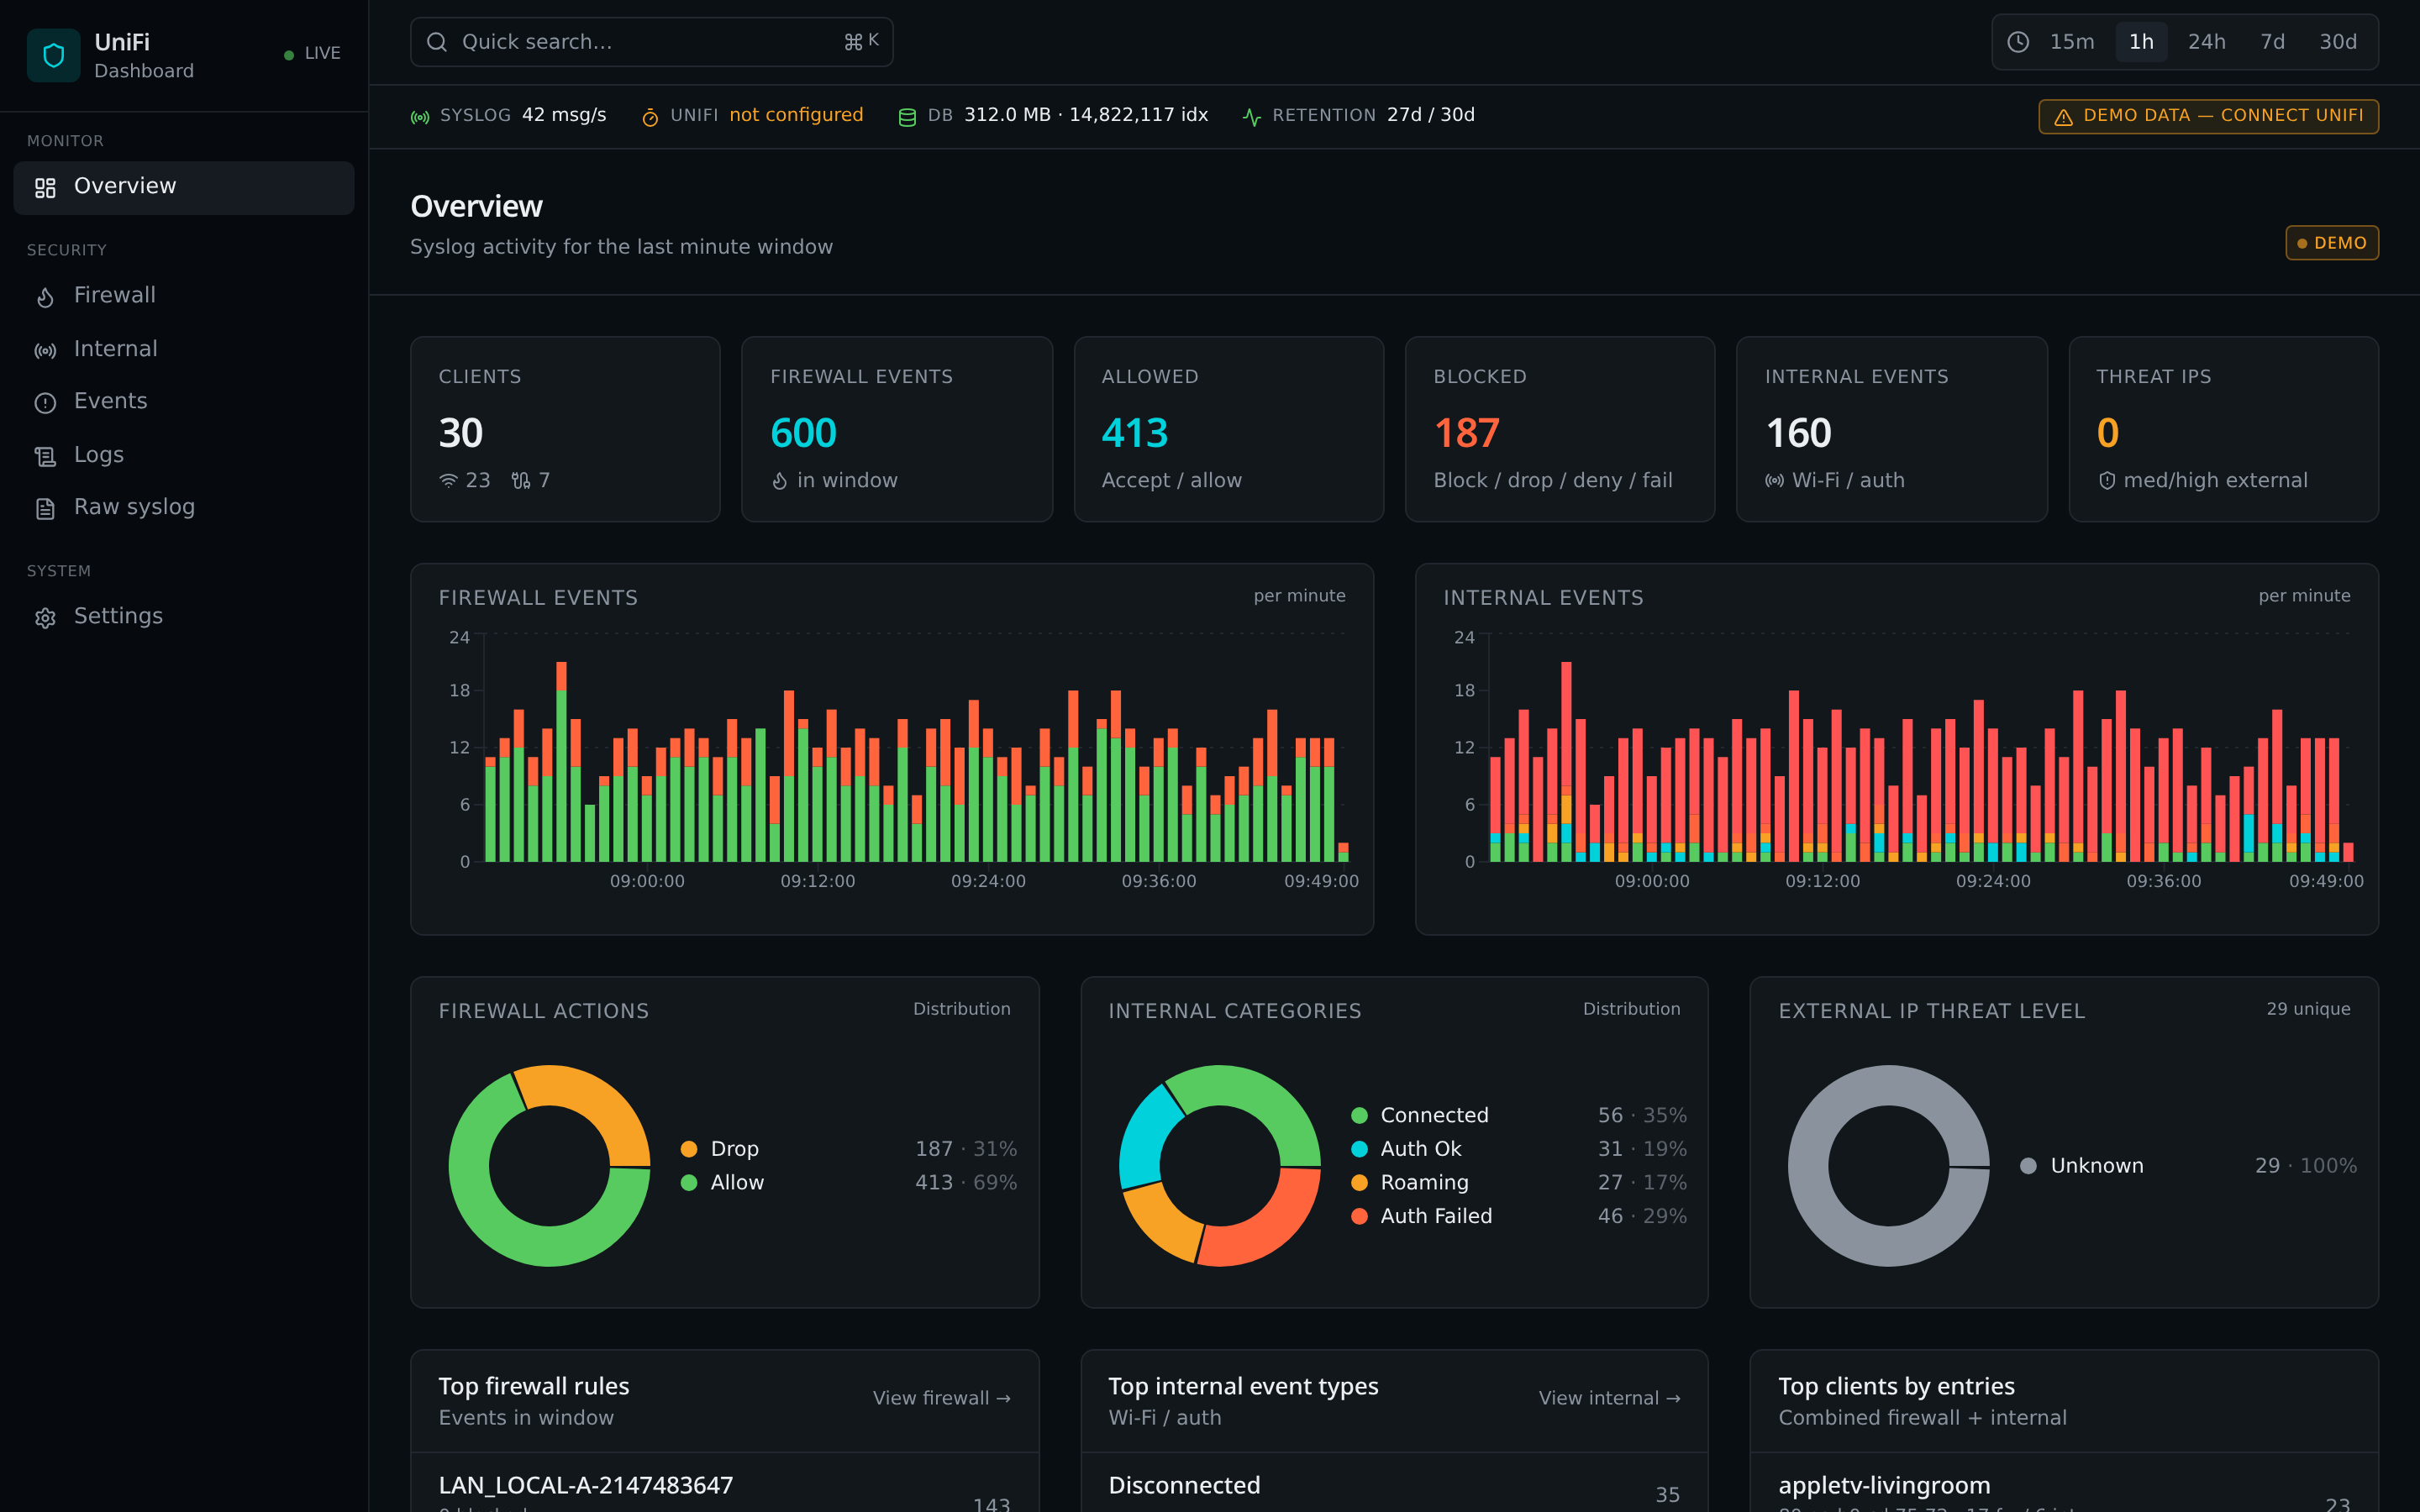
Task: Click the DB database status icon
Action: [x=907, y=117]
